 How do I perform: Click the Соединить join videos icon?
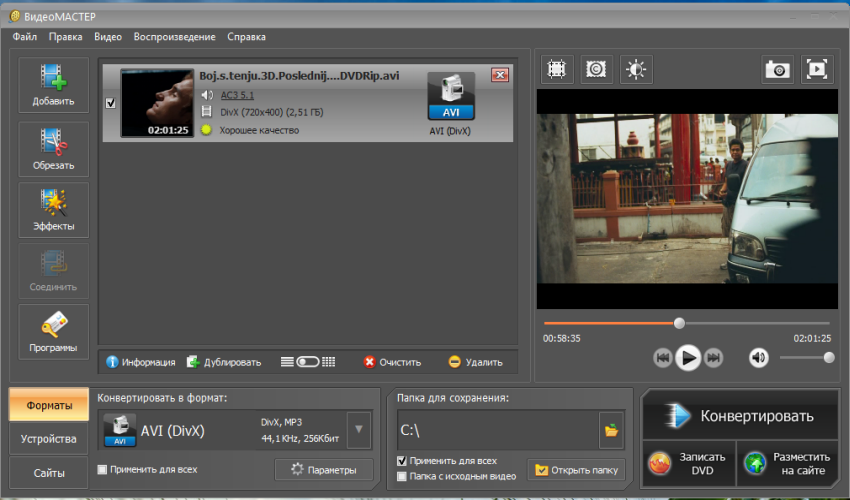click(x=54, y=271)
